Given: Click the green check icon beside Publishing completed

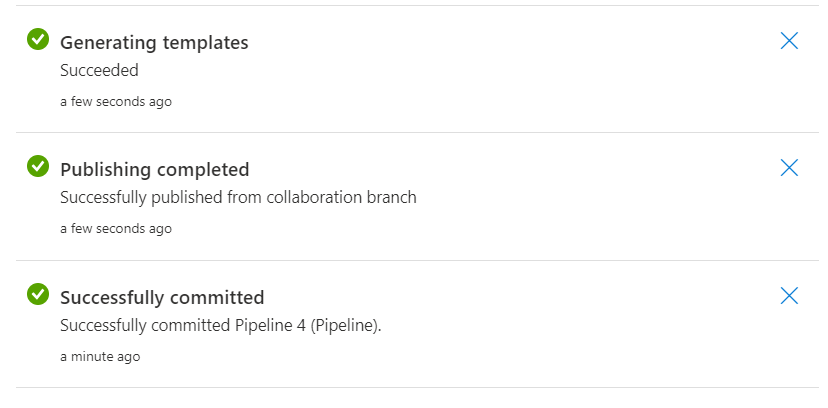Looking at the screenshot, I should point(38,166).
